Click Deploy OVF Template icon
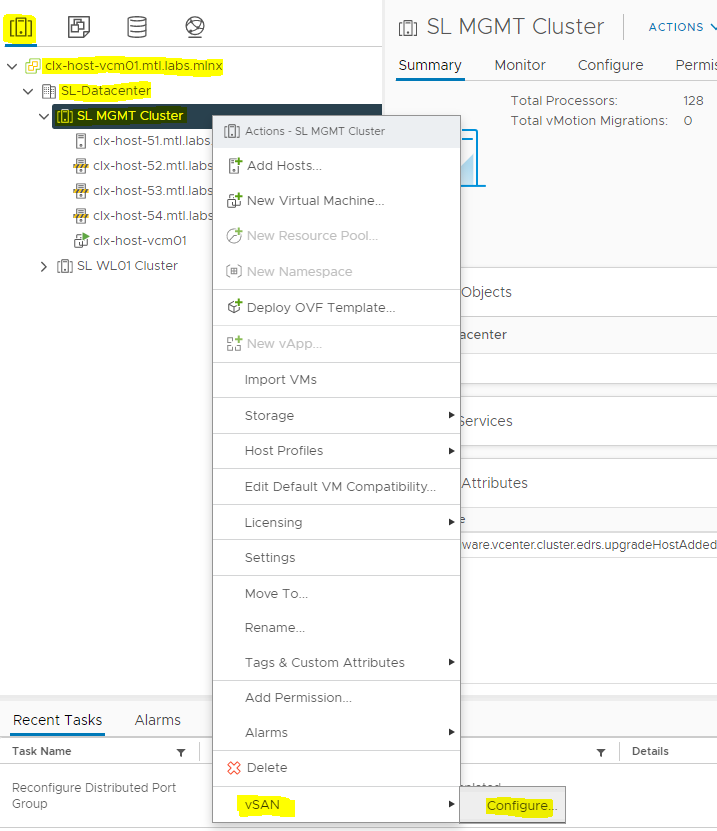 234,307
